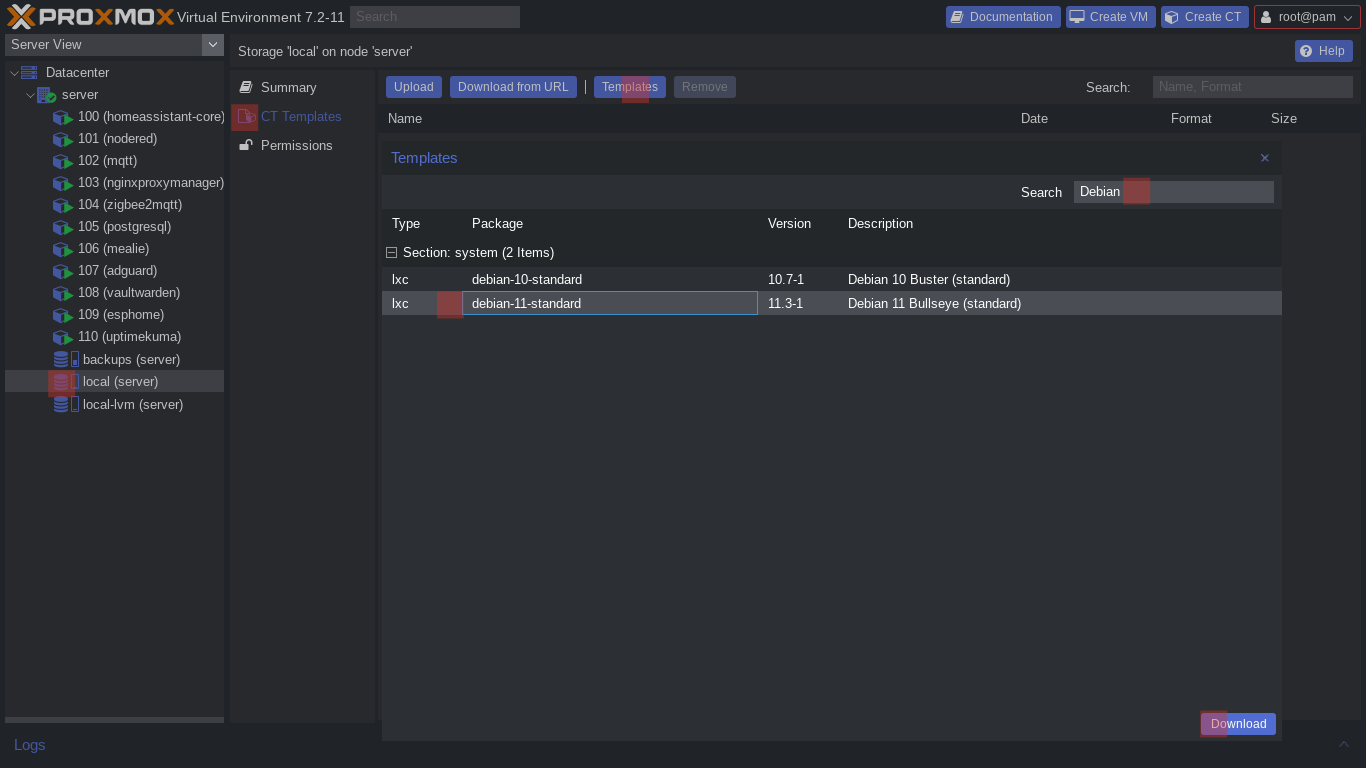Select backups (server) tree item

[x=114, y=359]
